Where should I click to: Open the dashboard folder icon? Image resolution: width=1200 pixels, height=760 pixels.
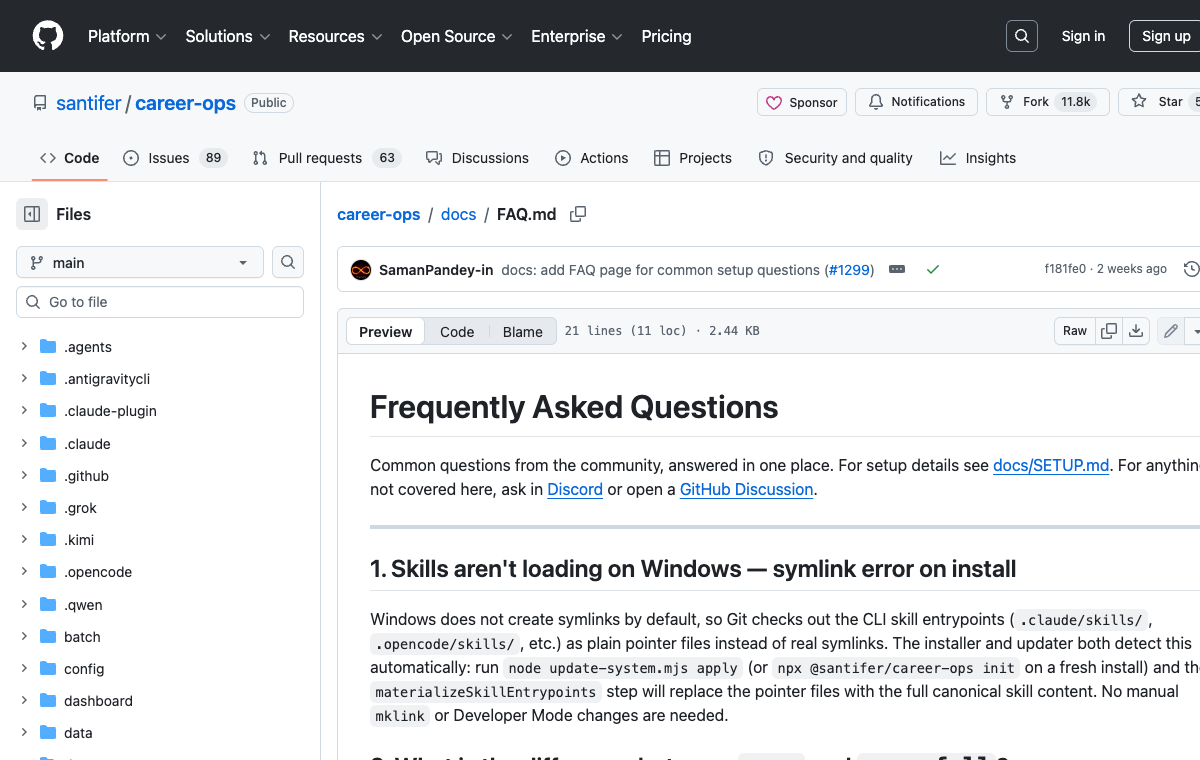(x=48, y=701)
